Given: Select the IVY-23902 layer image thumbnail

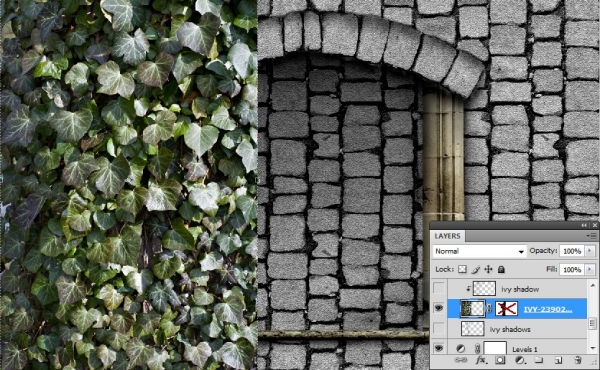Looking at the screenshot, I should (x=473, y=308).
